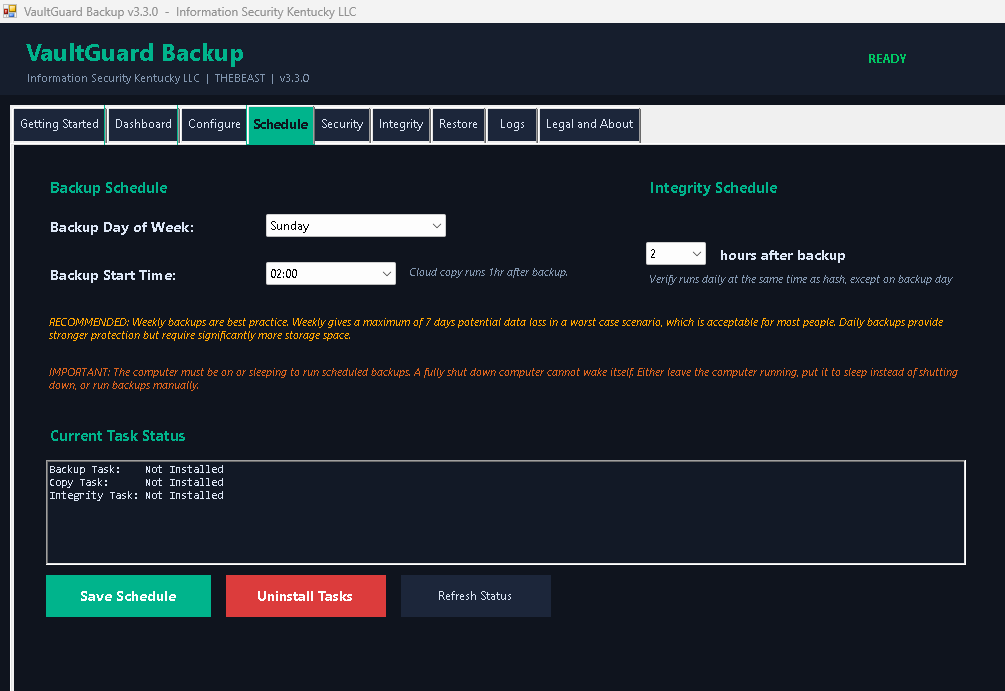The height and width of the screenshot is (691, 1005).
Task: Open the Configure tab
Action: [x=214, y=124]
